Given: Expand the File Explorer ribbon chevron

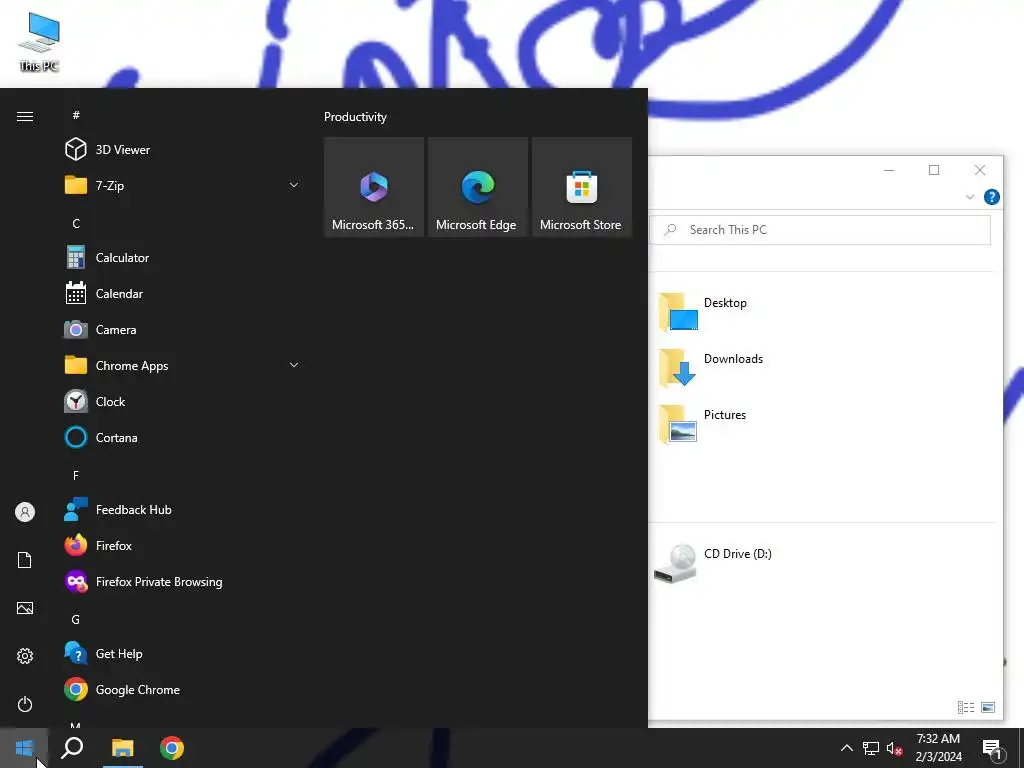Looking at the screenshot, I should (970, 197).
